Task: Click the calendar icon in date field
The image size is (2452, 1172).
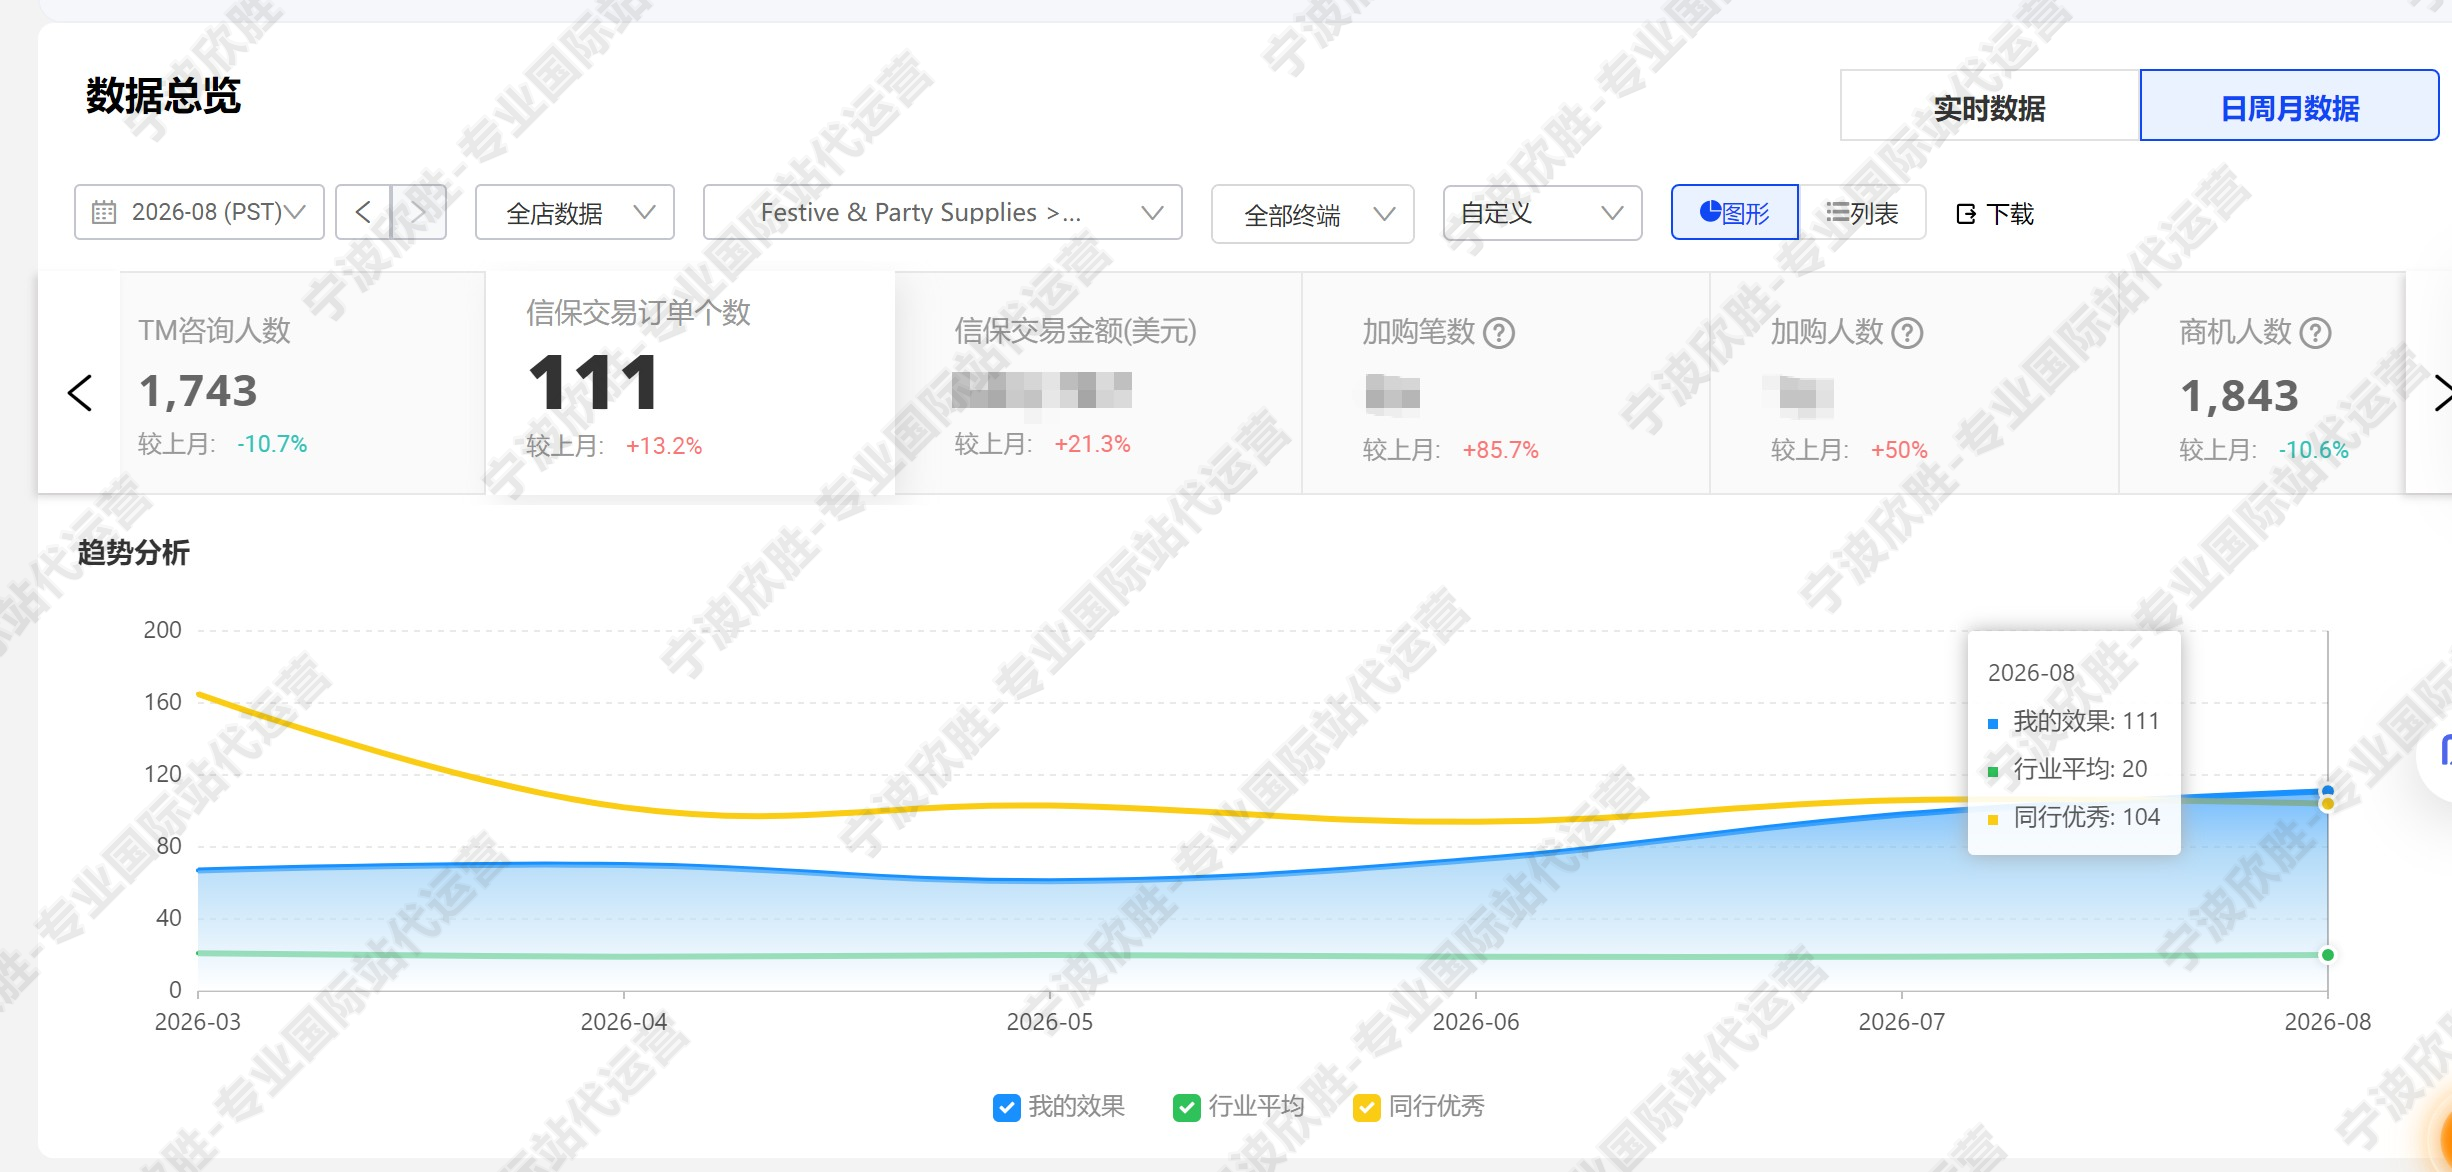Action: 104,212
